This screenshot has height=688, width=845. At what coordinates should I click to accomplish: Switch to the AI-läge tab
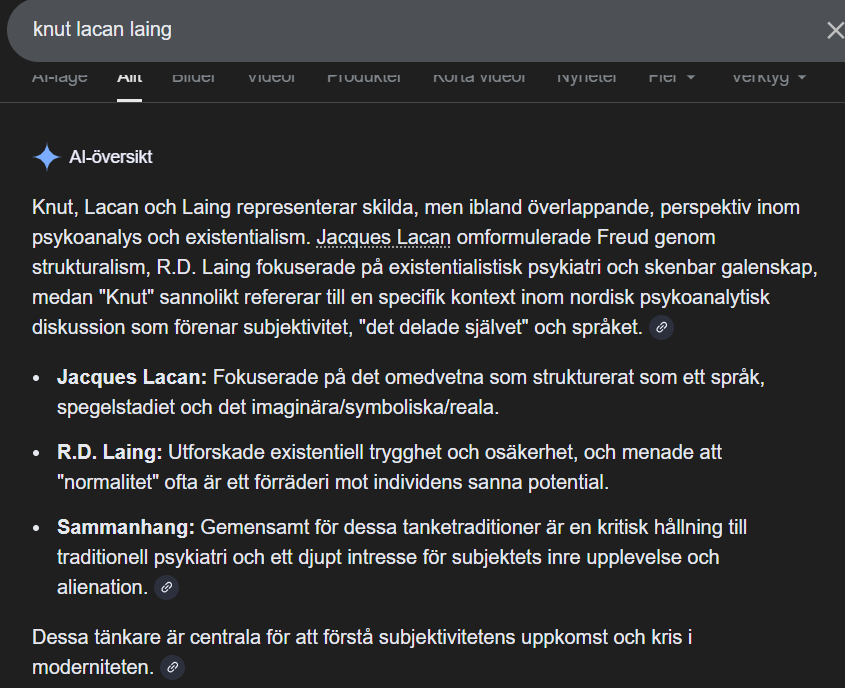click(x=60, y=77)
